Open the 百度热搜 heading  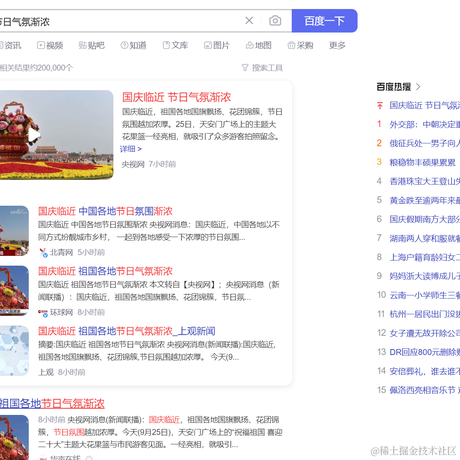click(394, 87)
